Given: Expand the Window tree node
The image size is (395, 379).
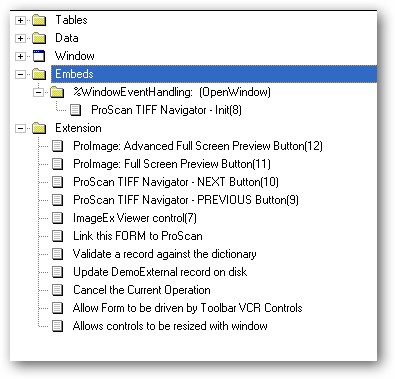Looking at the screenshot, I should (20, 56).
